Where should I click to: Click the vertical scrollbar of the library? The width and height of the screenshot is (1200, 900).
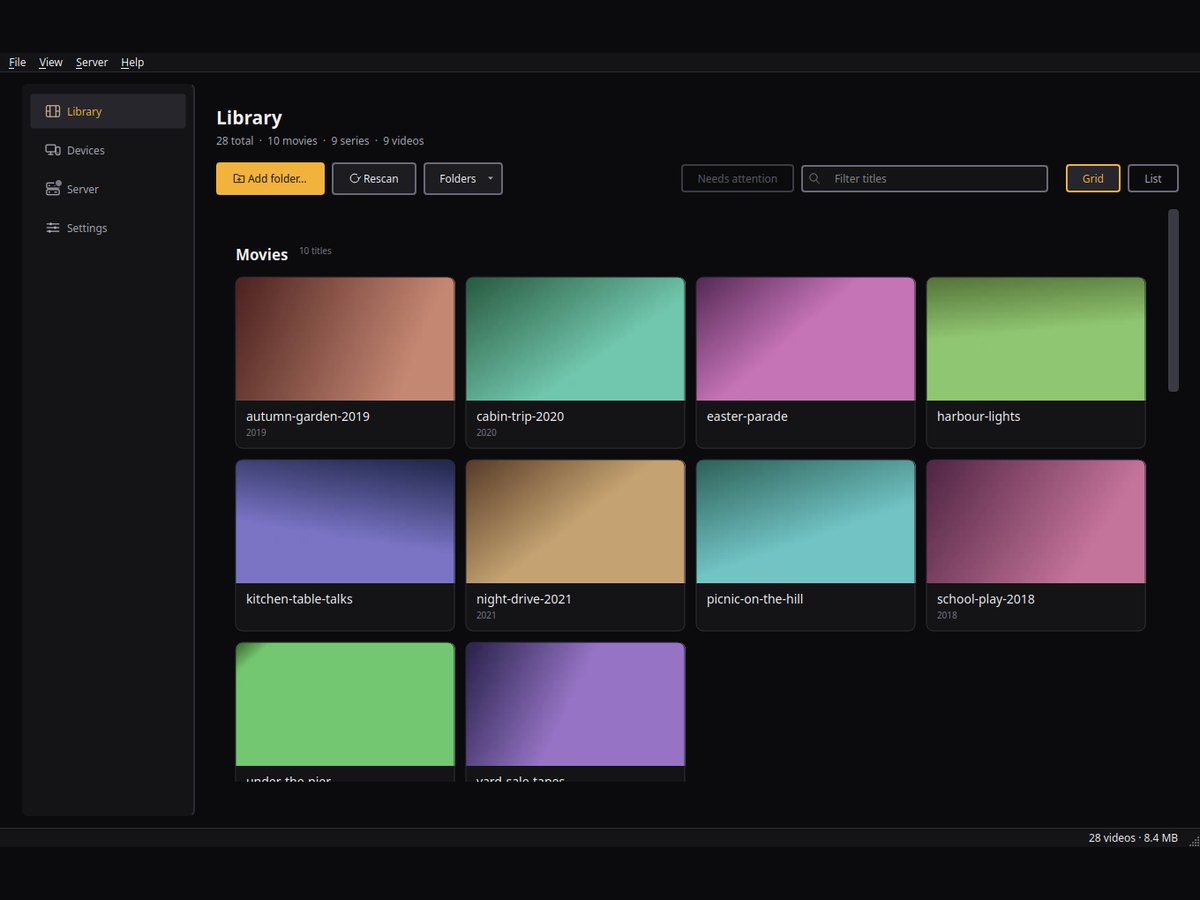click(1173, 300)
